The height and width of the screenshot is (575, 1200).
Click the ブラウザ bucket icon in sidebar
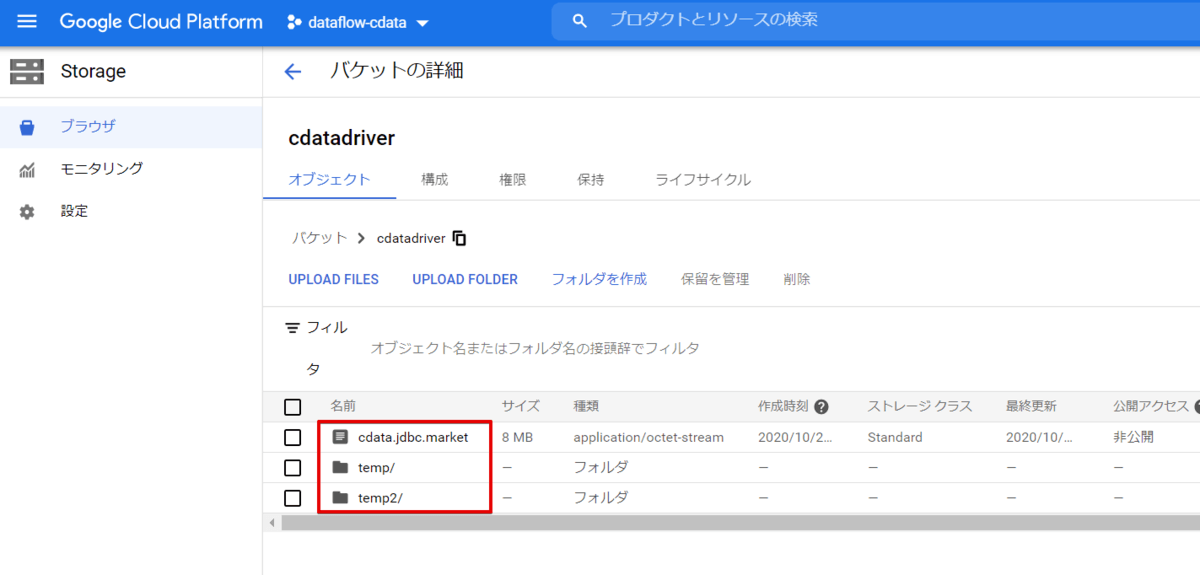27,127
